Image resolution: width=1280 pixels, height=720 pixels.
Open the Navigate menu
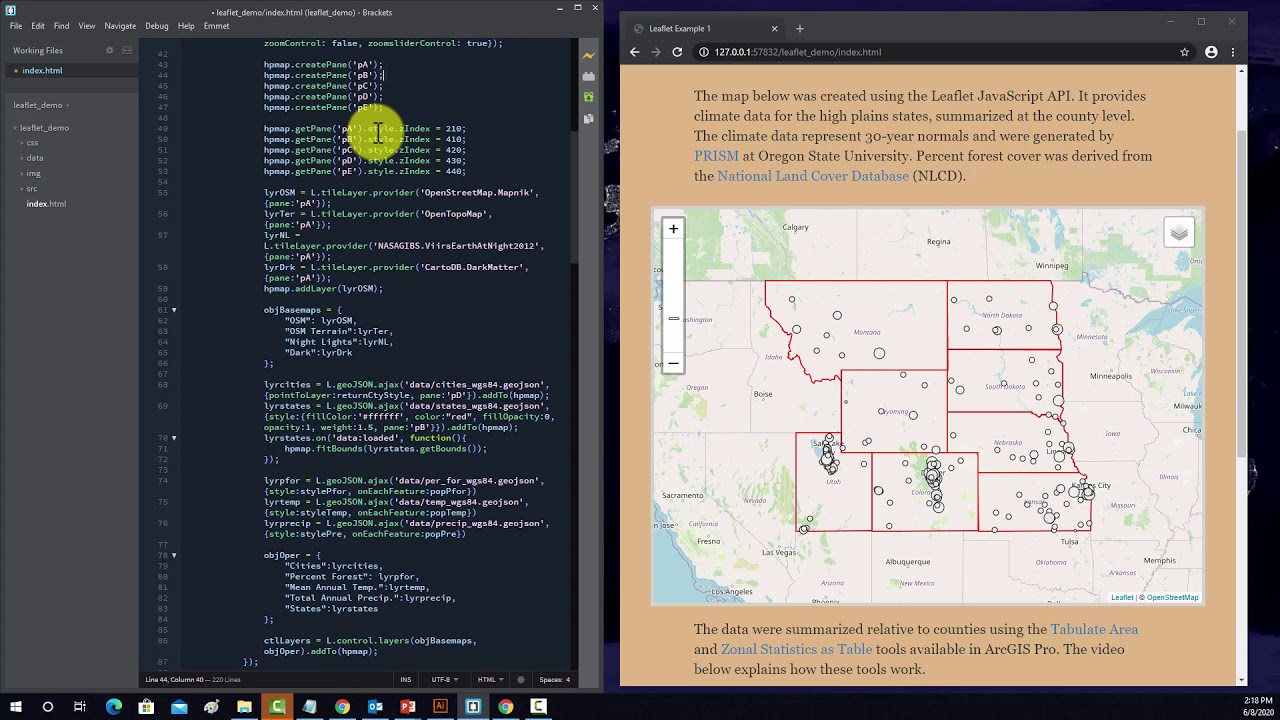point(120,26)
